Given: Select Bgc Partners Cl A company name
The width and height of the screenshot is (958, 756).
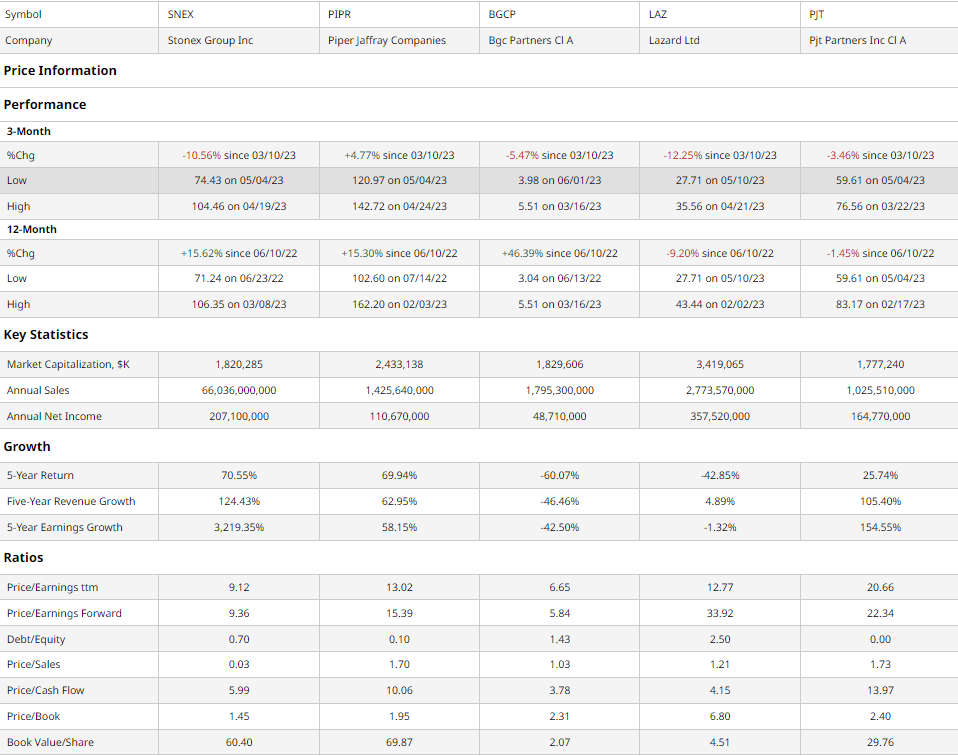Looking at the screenshot, I should pos(530,40).
